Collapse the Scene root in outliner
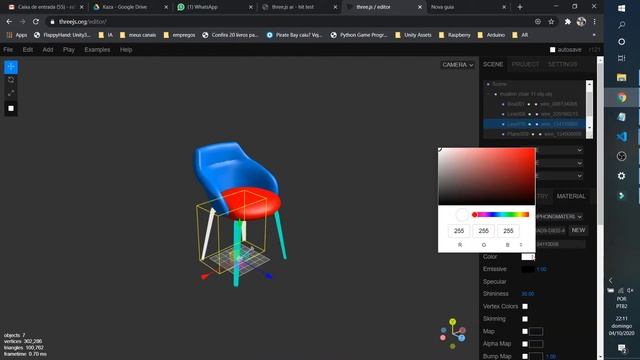The width and height of the screenshot is (640, 360). [x=488, y=84]
